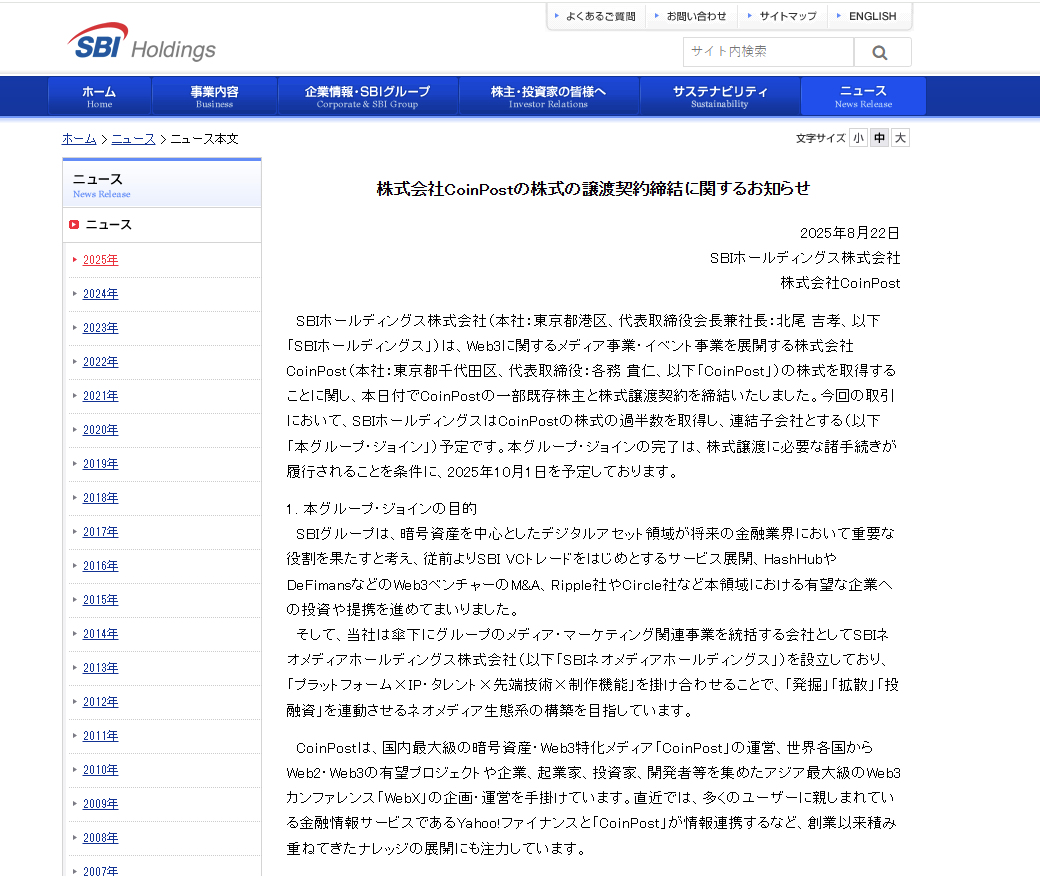The height and width of the screenshot is (876, 1040).
Task: Select 2017年 in news archive
Action: tap(100, 532)
